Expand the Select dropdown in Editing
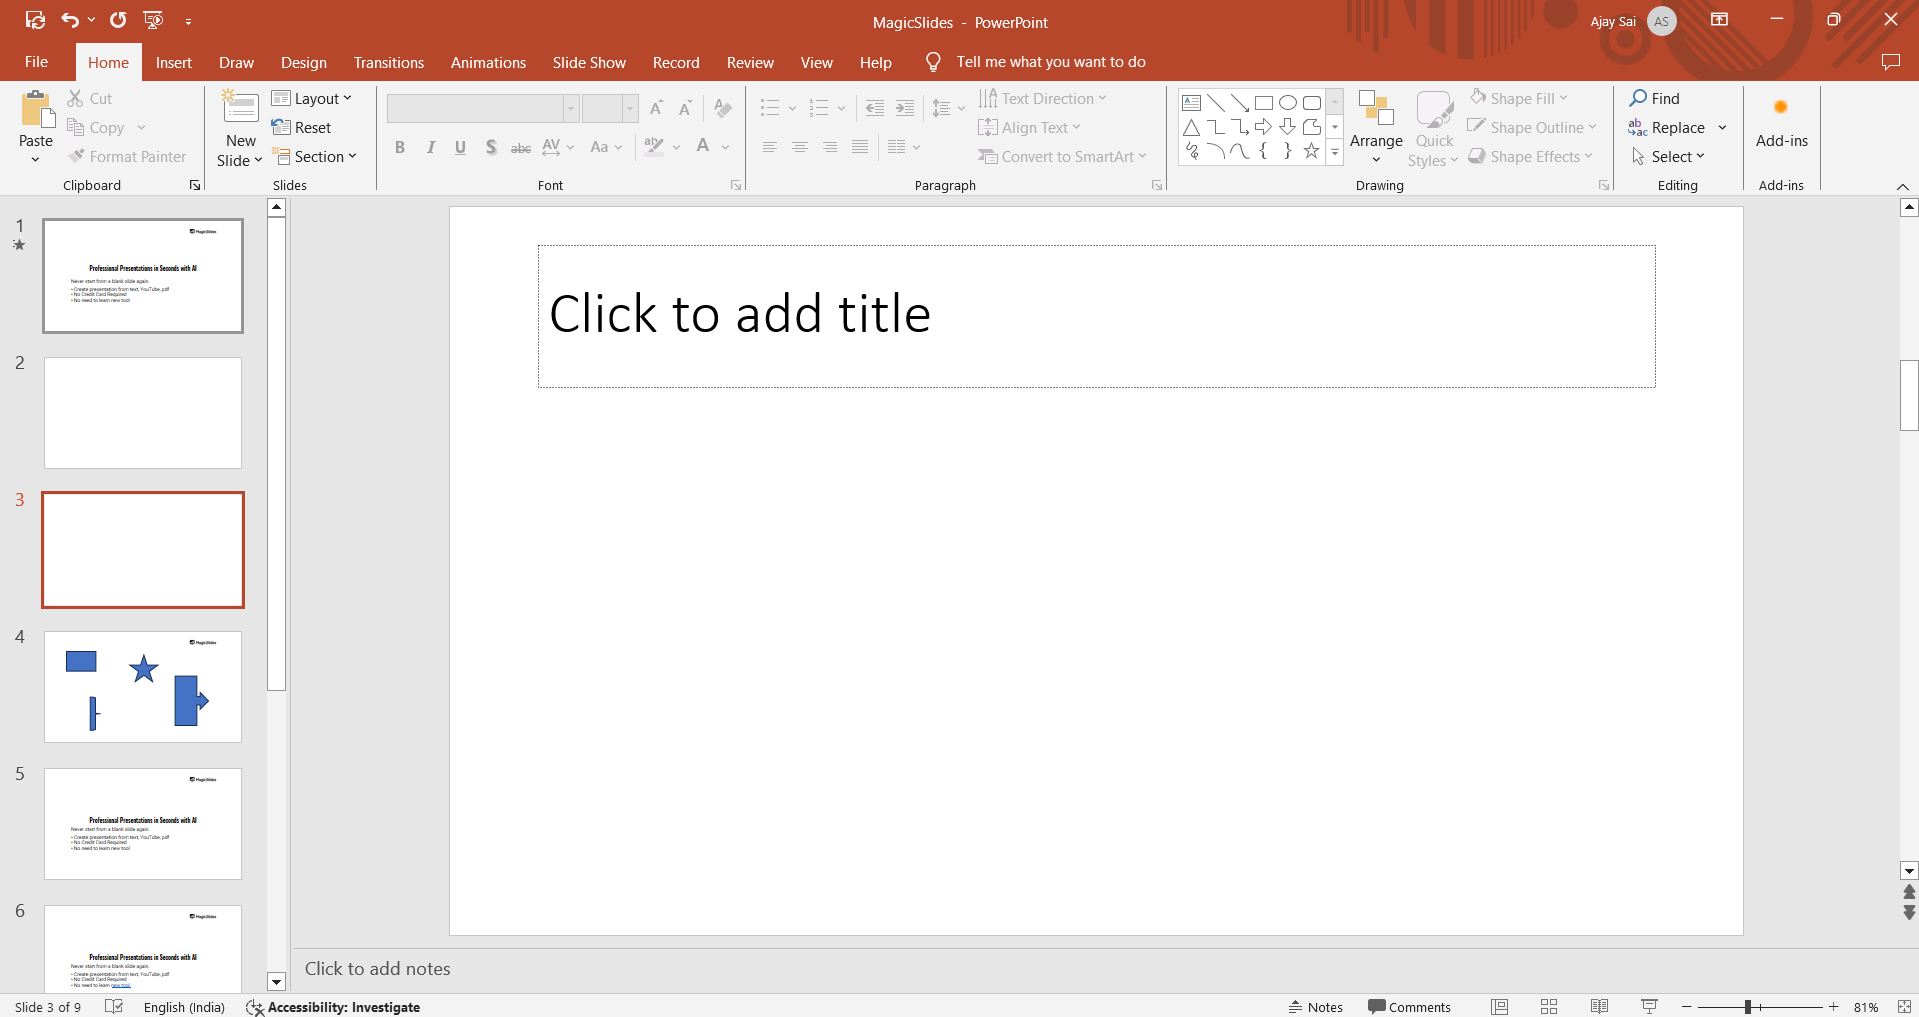This screenshot has height=1017, width=1919. click(x=1669, y=157)
